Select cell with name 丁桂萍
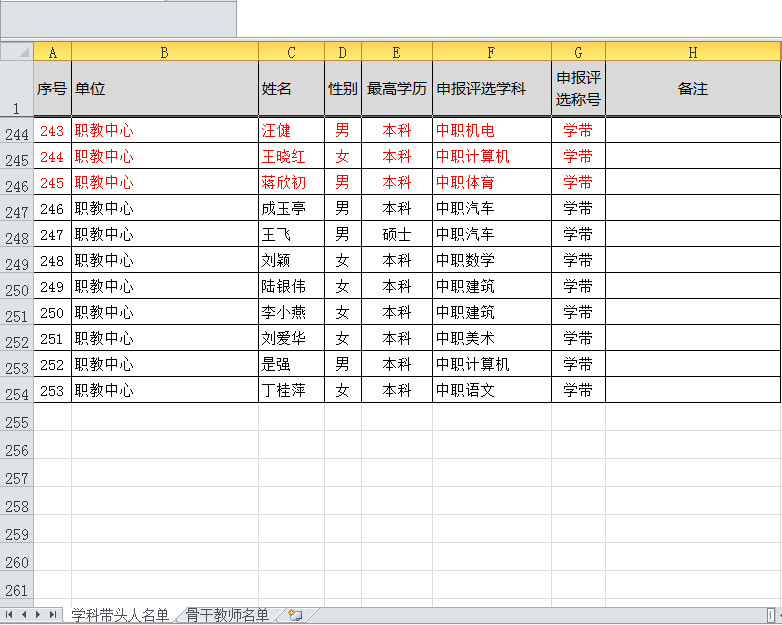The height and width of the screenshot is (625, 782). coord(291,390)
